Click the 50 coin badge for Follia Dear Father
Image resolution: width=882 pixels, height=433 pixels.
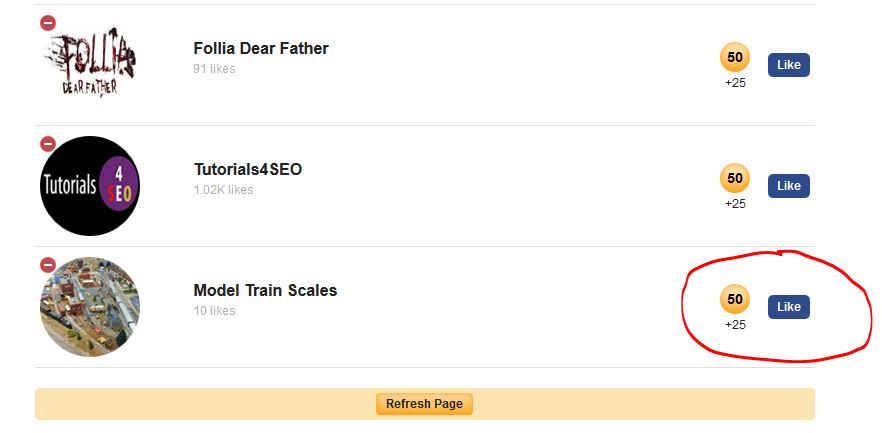(735, 57)
